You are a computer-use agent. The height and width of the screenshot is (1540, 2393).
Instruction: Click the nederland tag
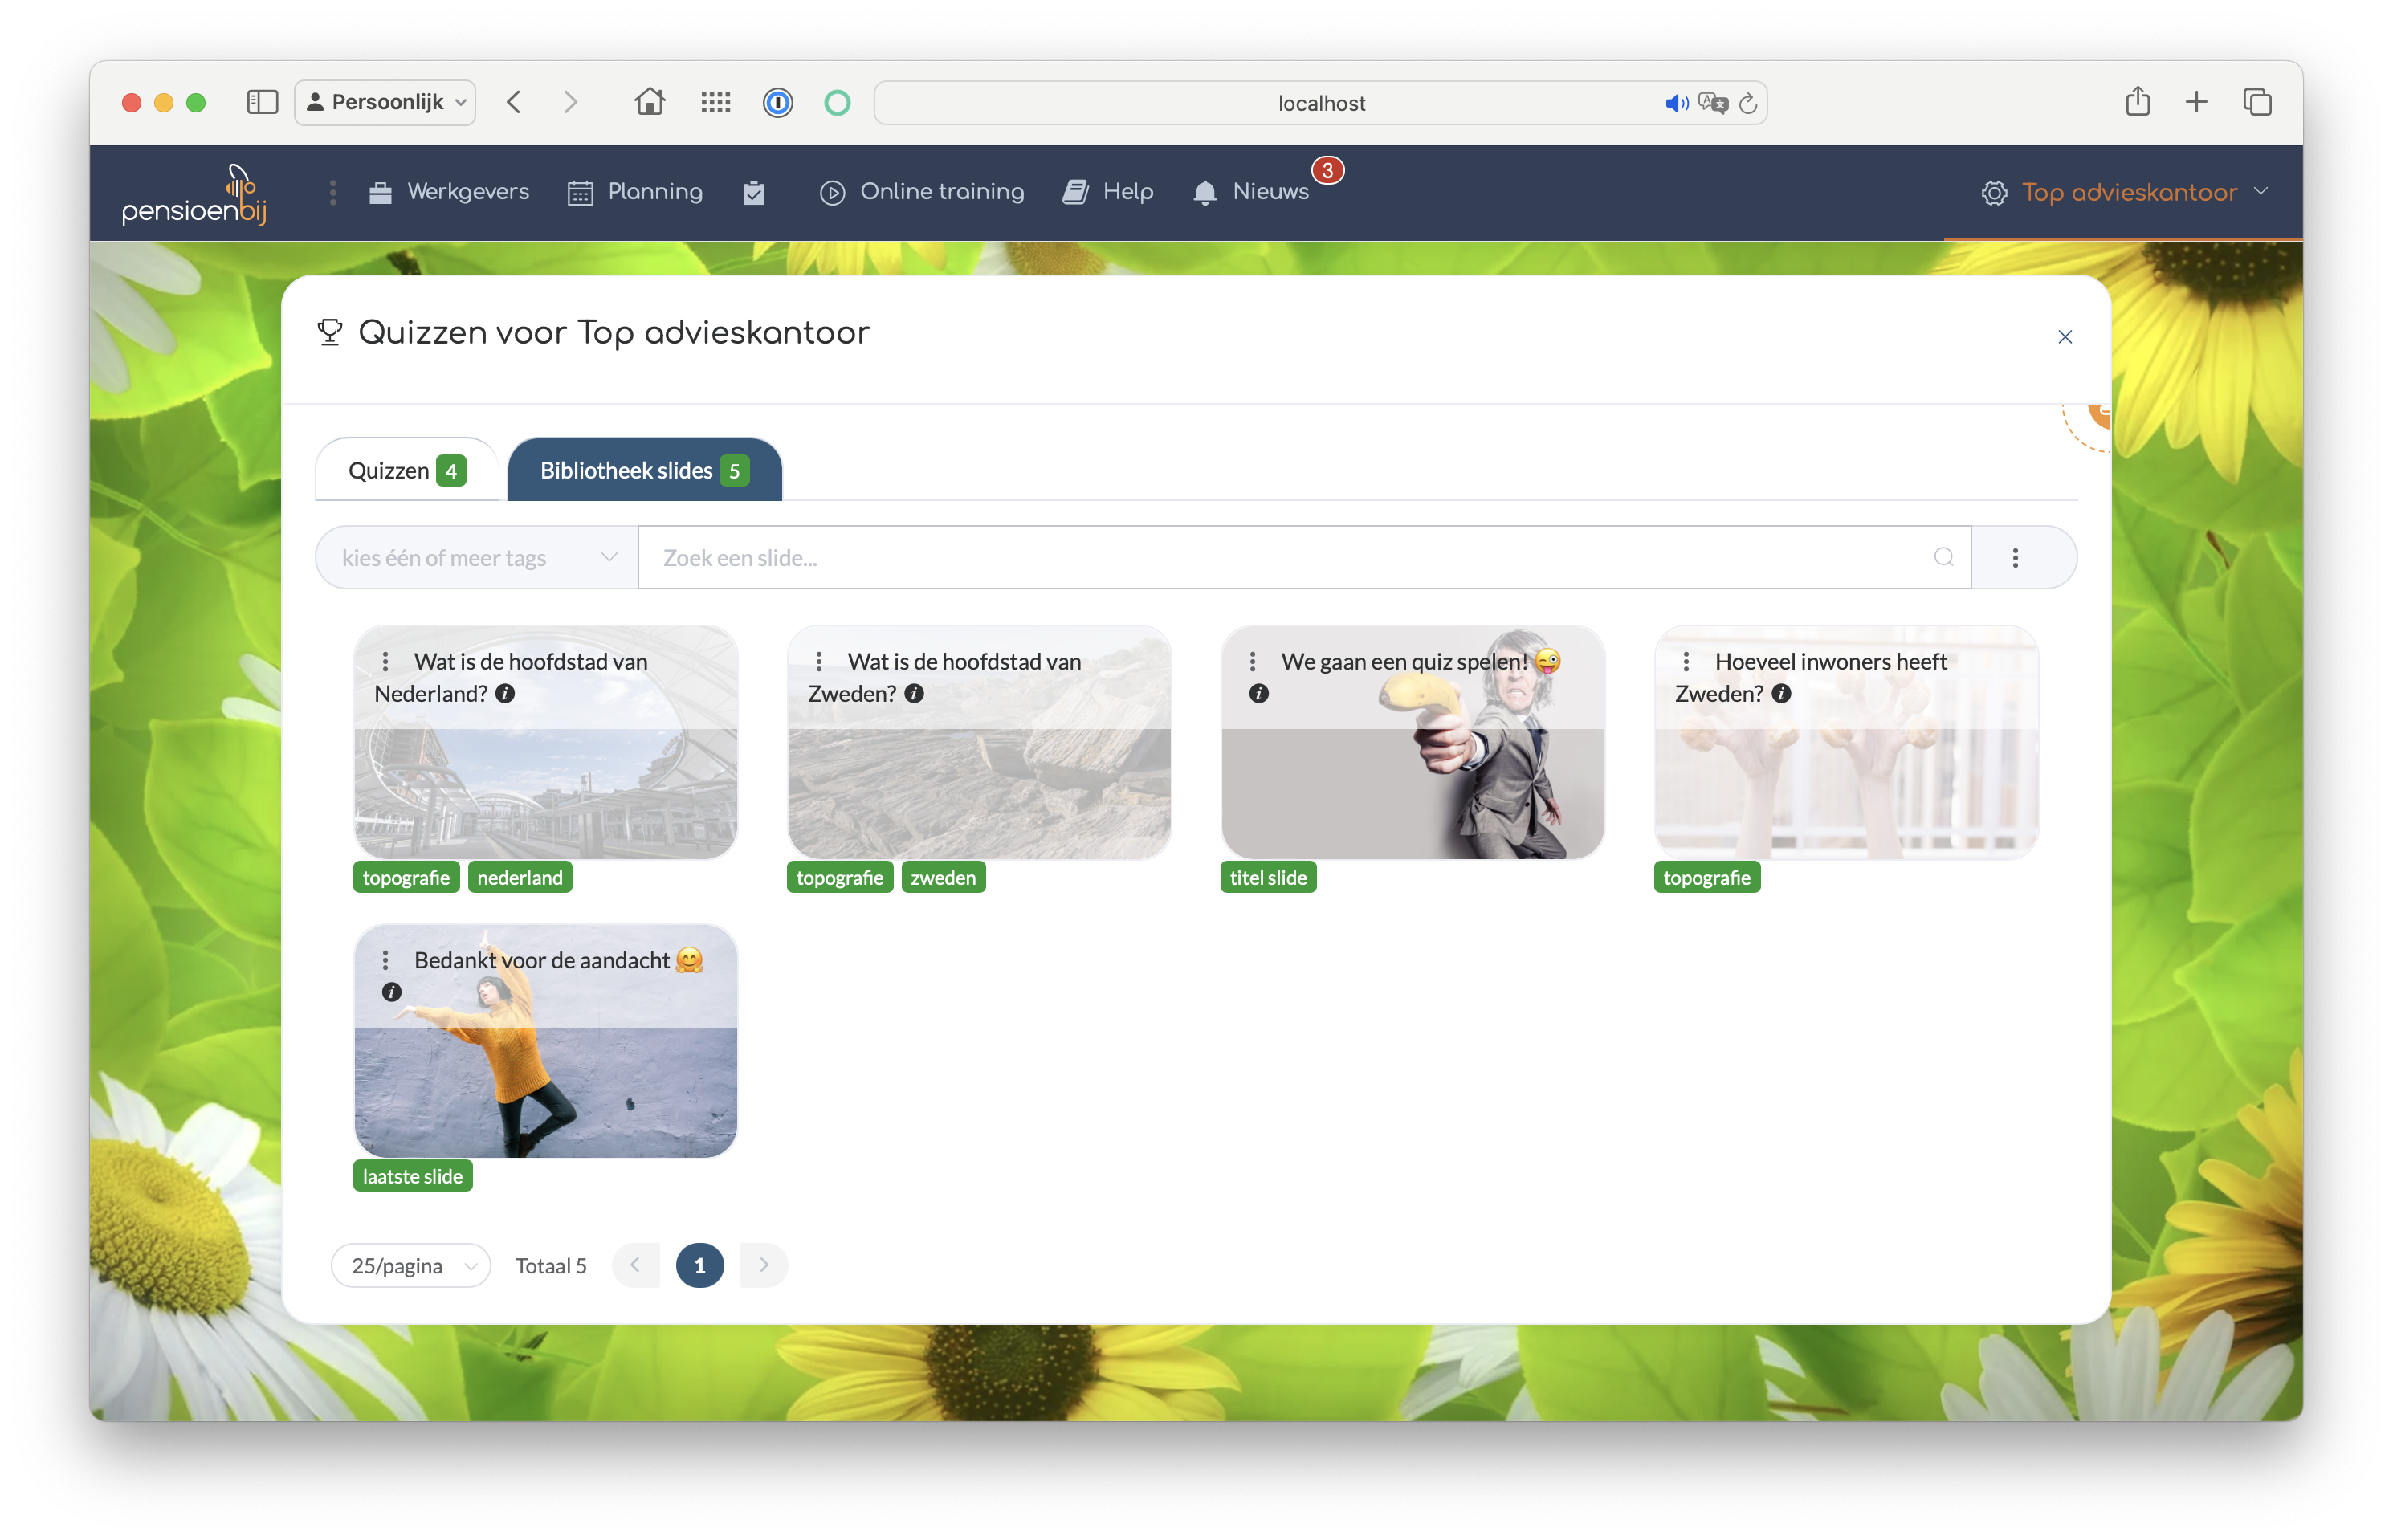click(519, 877)
